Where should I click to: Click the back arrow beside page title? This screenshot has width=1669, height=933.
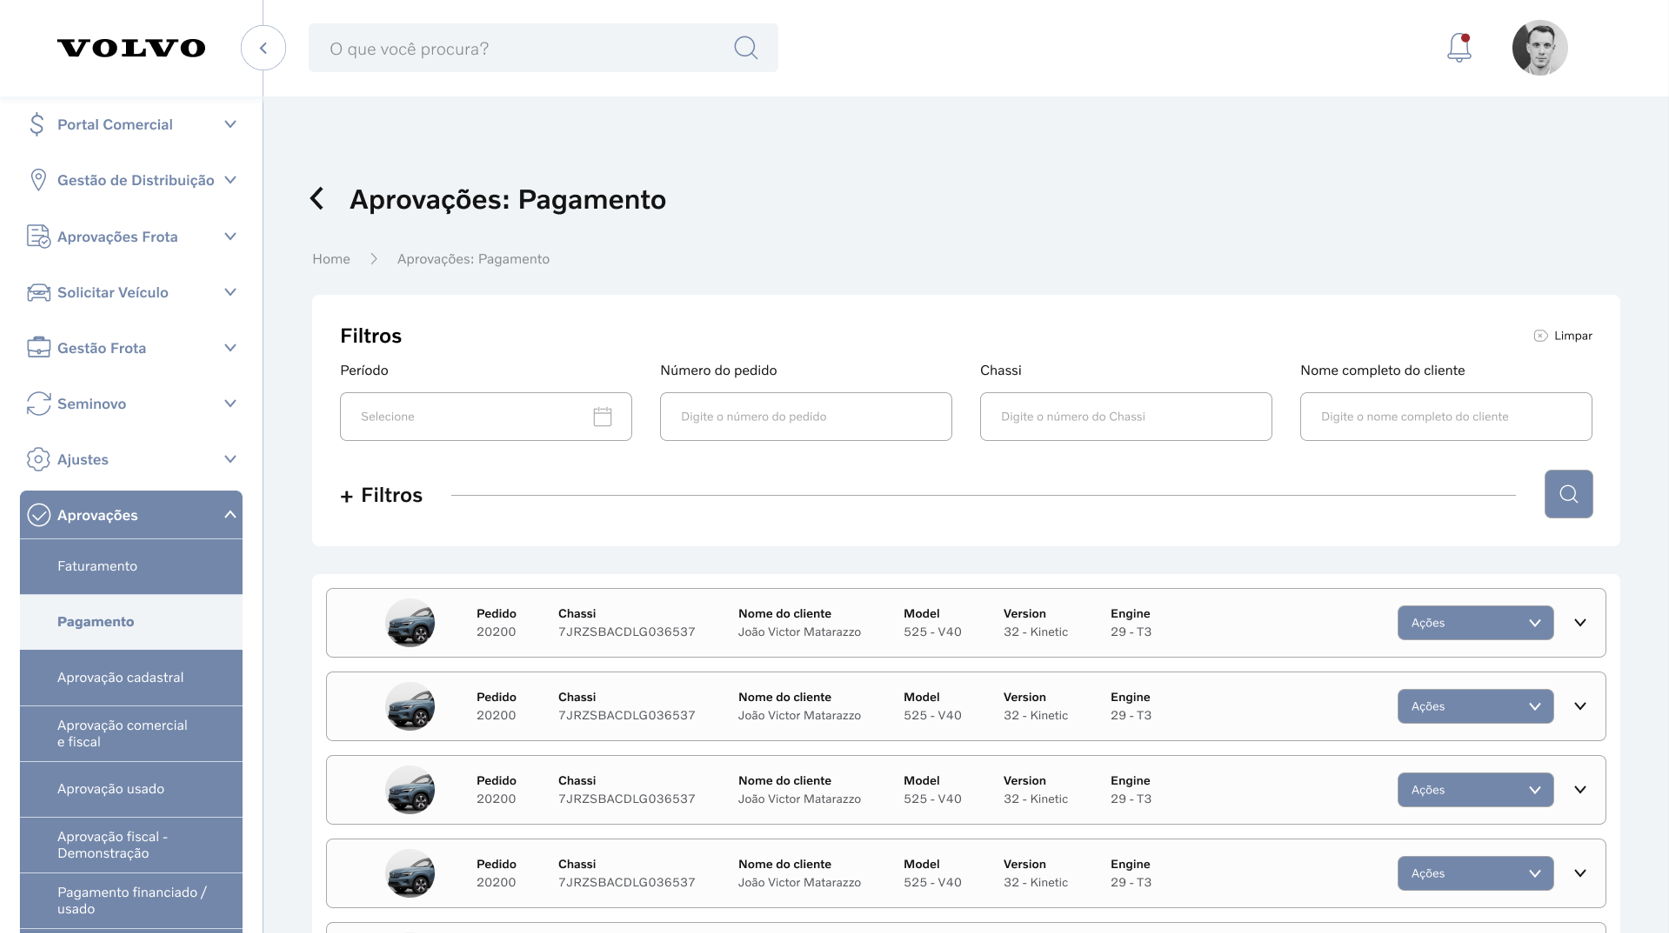coord(318,199)
